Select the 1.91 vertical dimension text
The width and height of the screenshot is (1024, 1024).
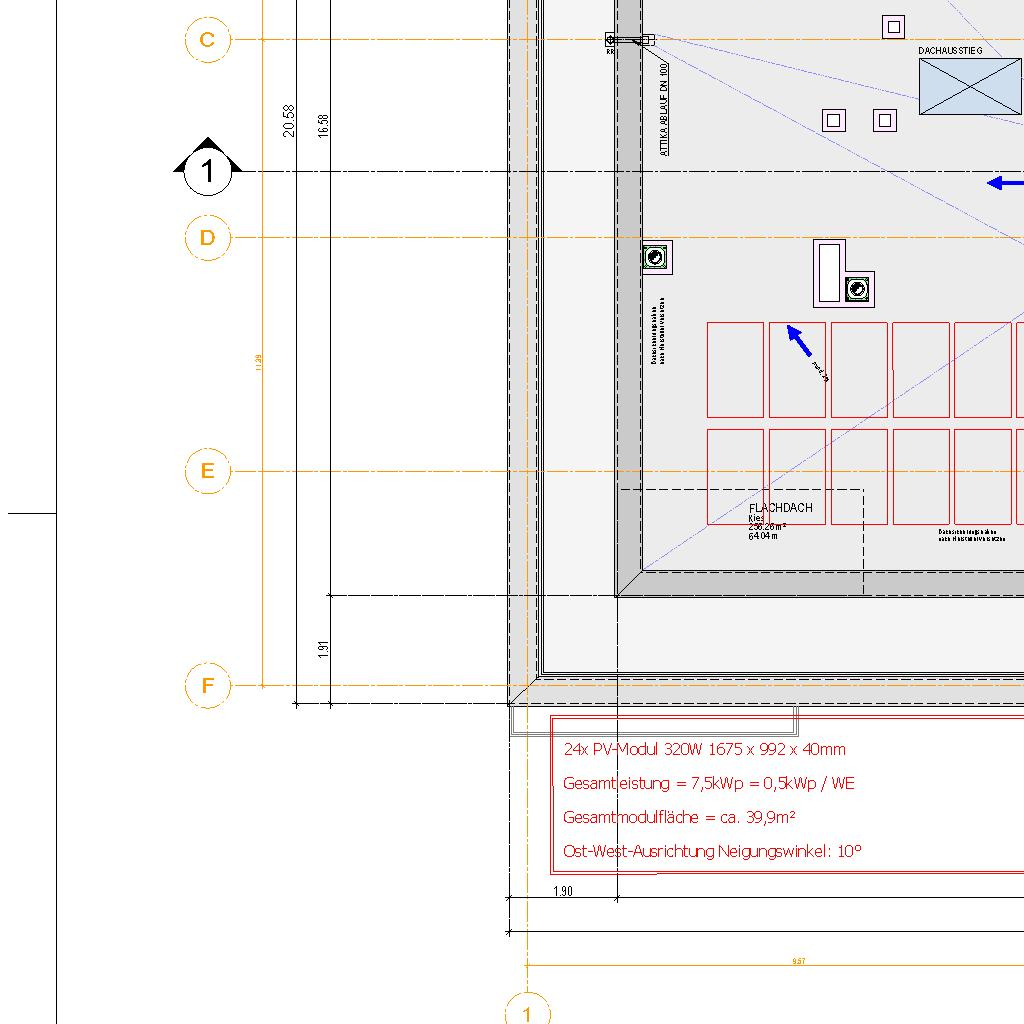(x=322, y=648)
